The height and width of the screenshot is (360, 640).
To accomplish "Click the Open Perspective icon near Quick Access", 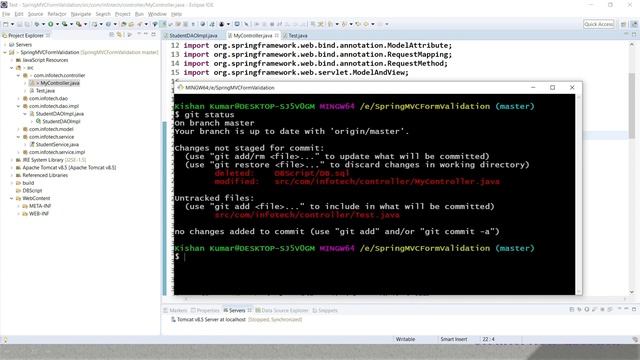I will (x=623, y=24).
